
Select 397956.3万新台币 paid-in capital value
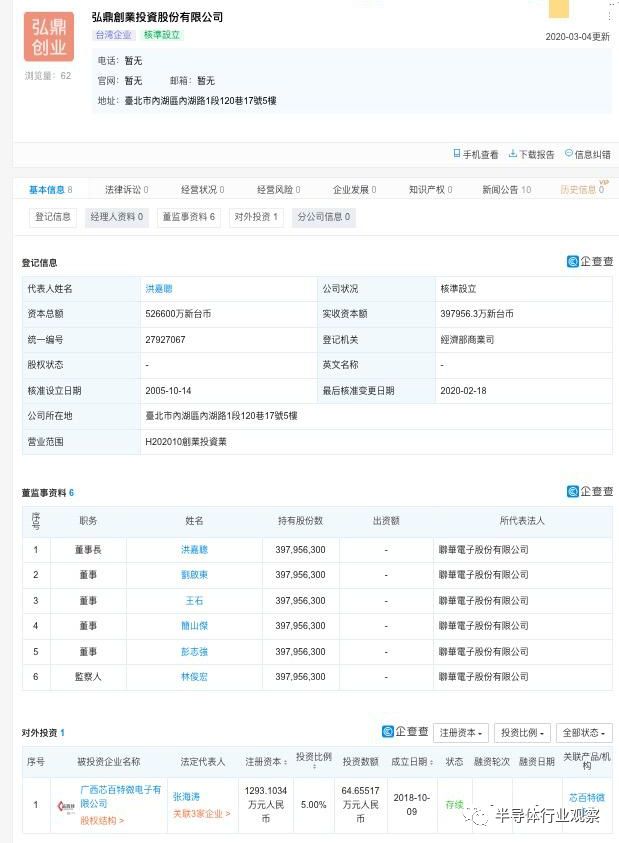[x=476, y=314]
